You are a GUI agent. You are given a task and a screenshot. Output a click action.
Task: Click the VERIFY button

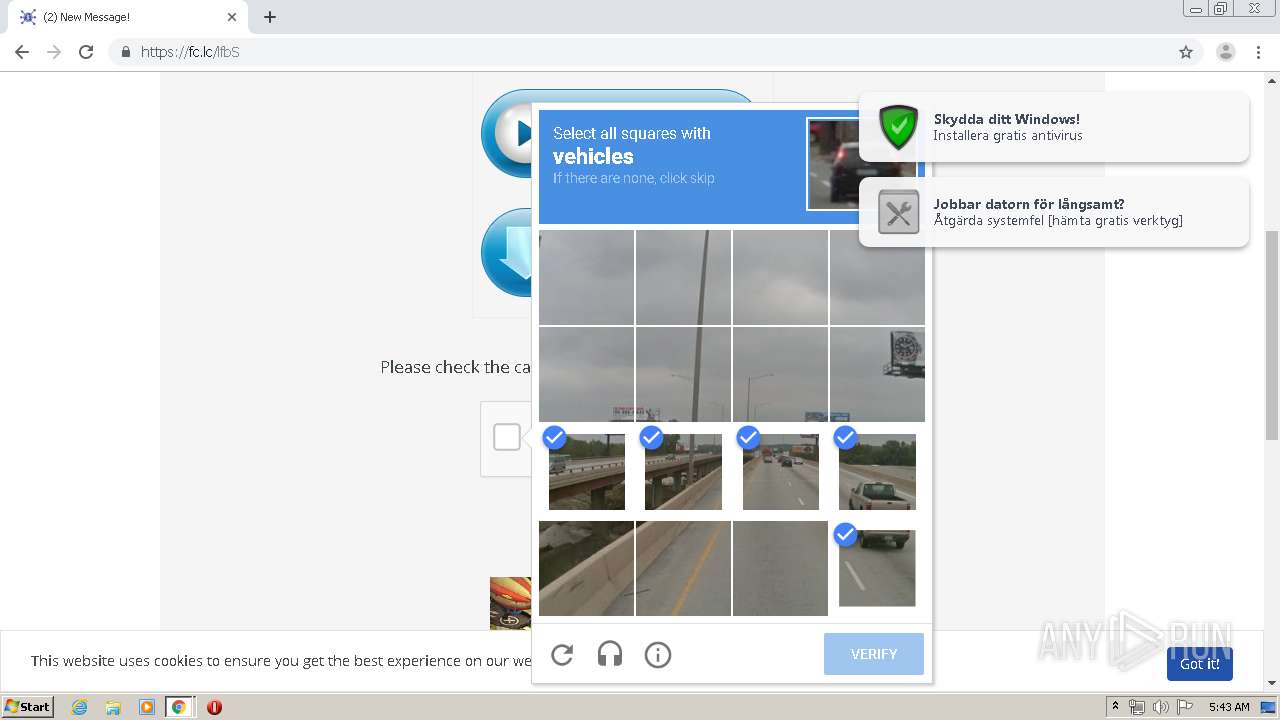pos(874,654)
